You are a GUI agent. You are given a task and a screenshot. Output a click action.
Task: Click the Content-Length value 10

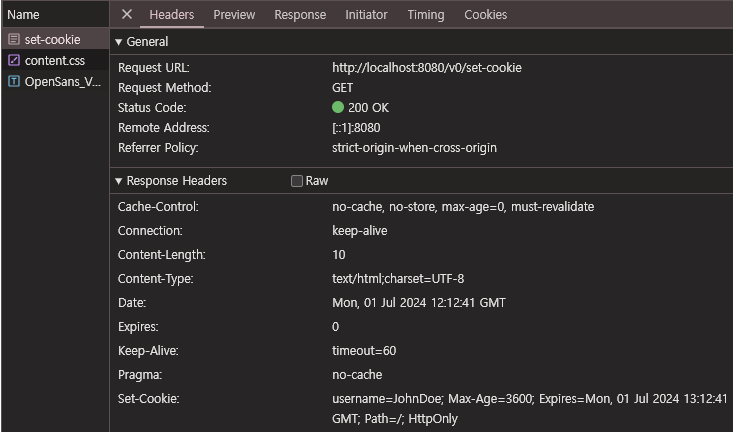pos(338,255)
